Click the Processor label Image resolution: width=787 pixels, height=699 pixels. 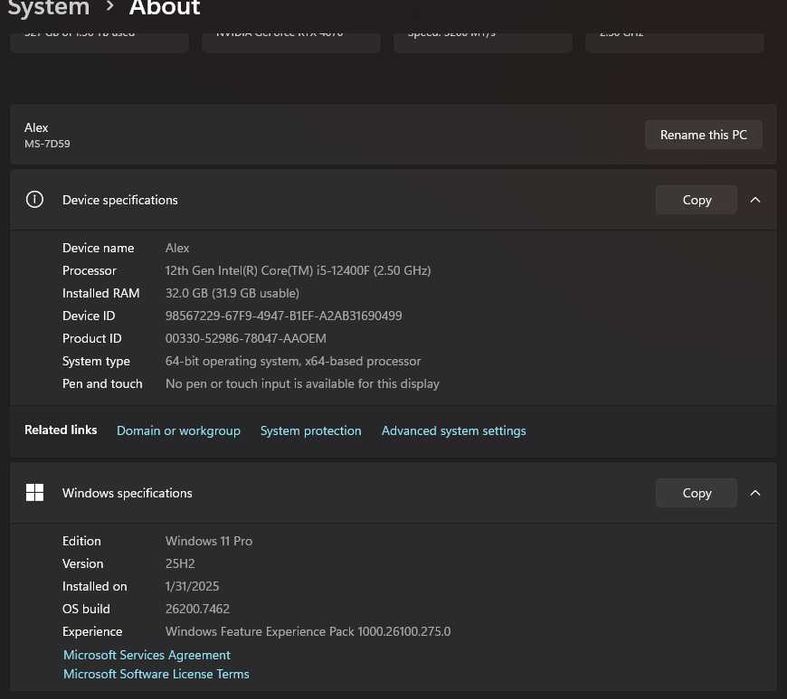tap(89, 270)
